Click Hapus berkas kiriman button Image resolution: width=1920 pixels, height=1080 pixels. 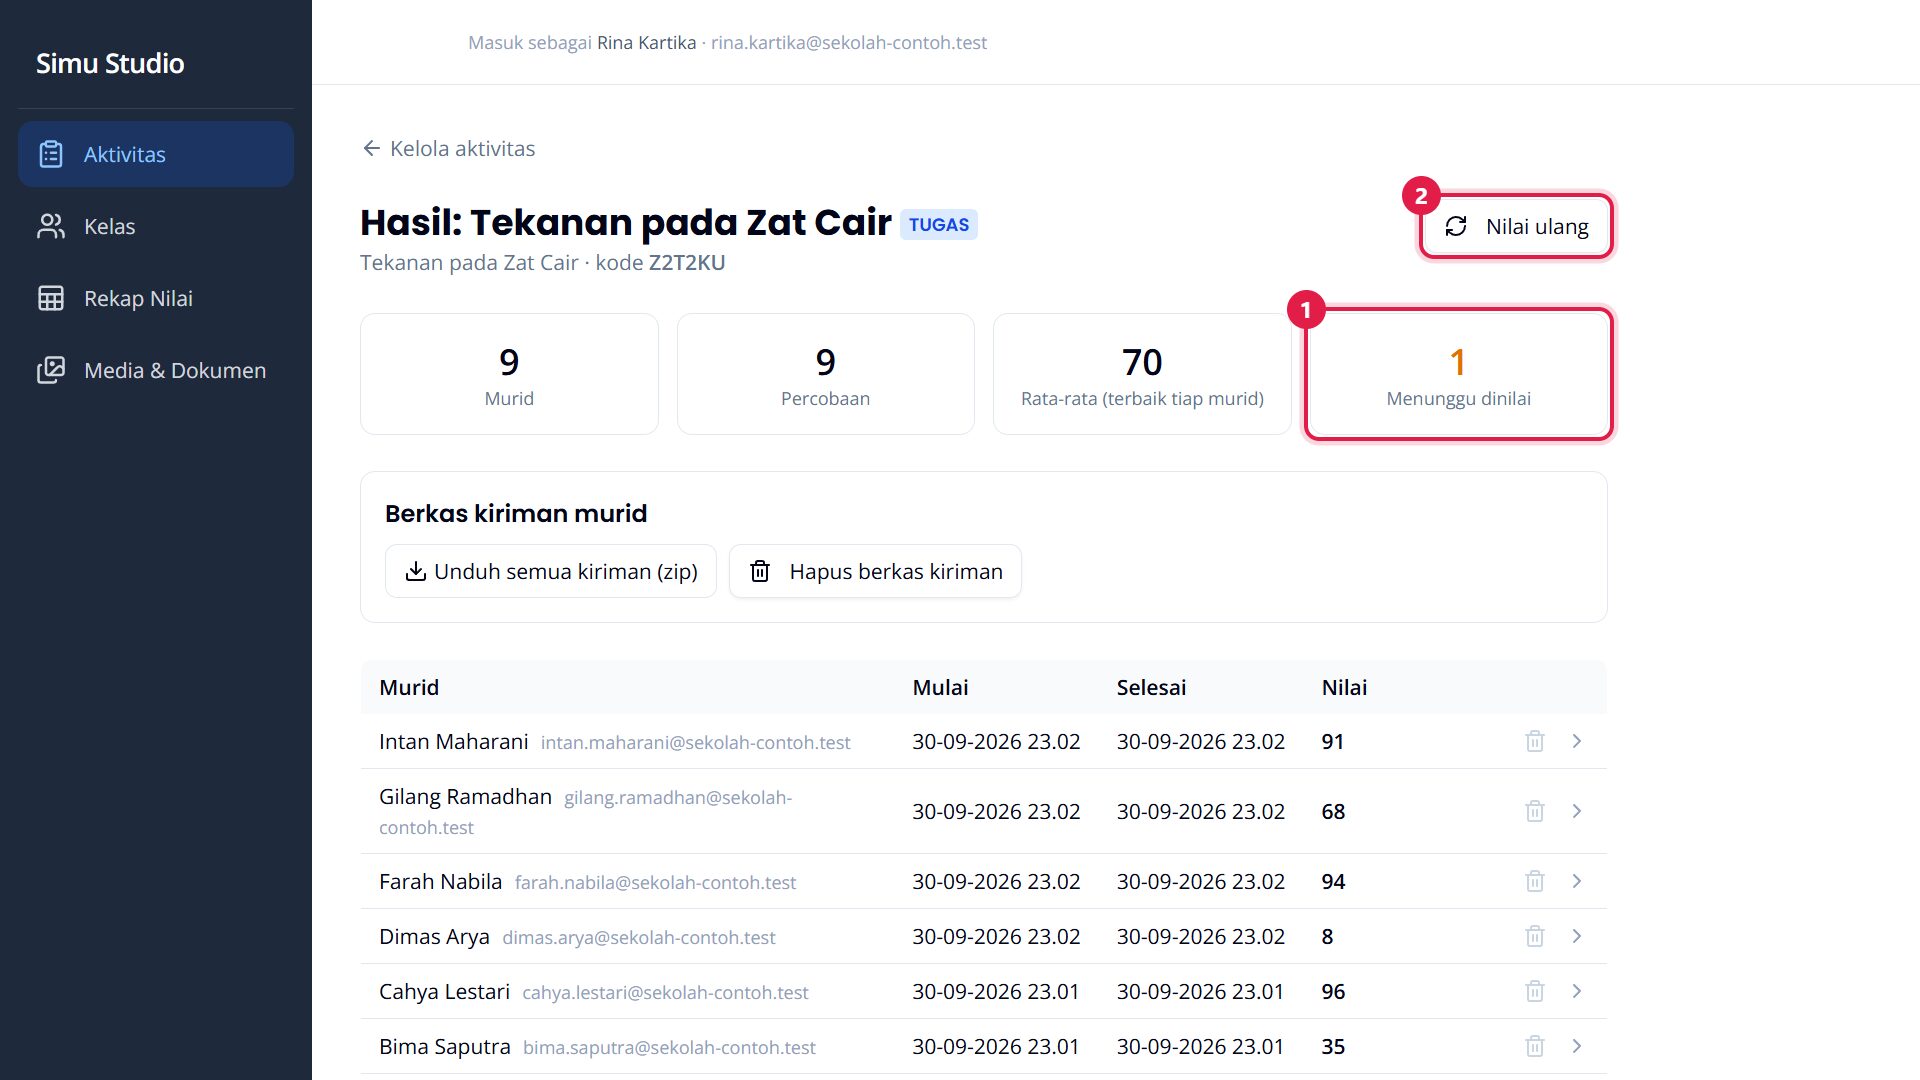pos(875,571)
